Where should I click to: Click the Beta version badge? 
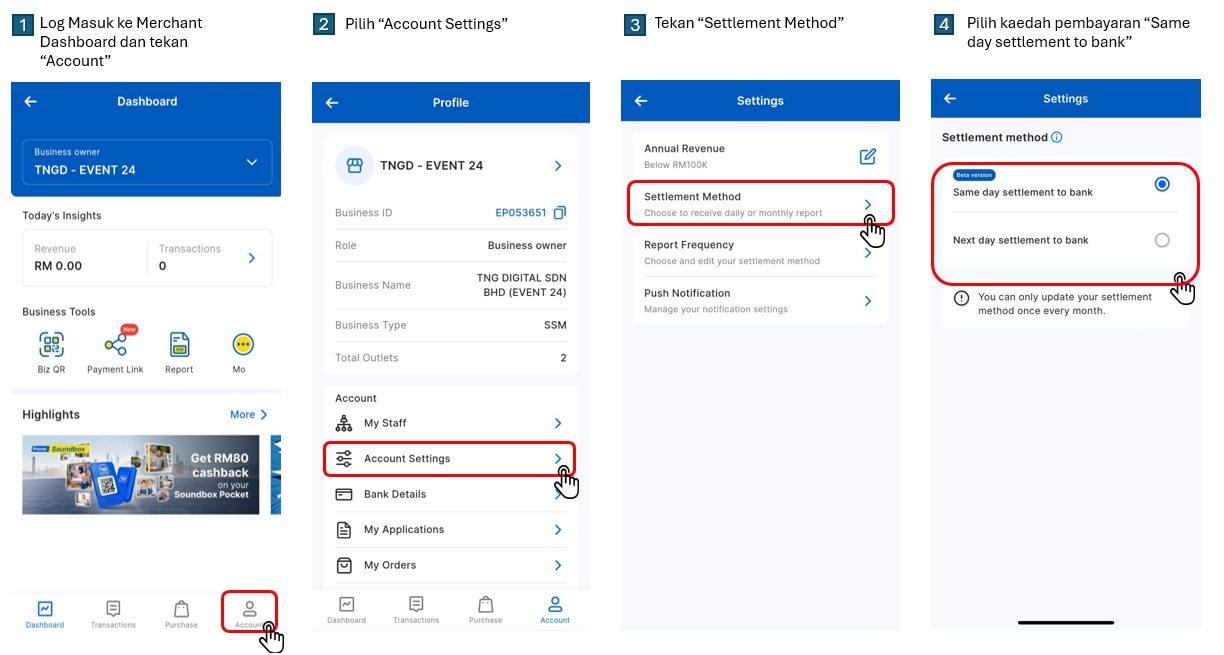[x=974, y=175]
